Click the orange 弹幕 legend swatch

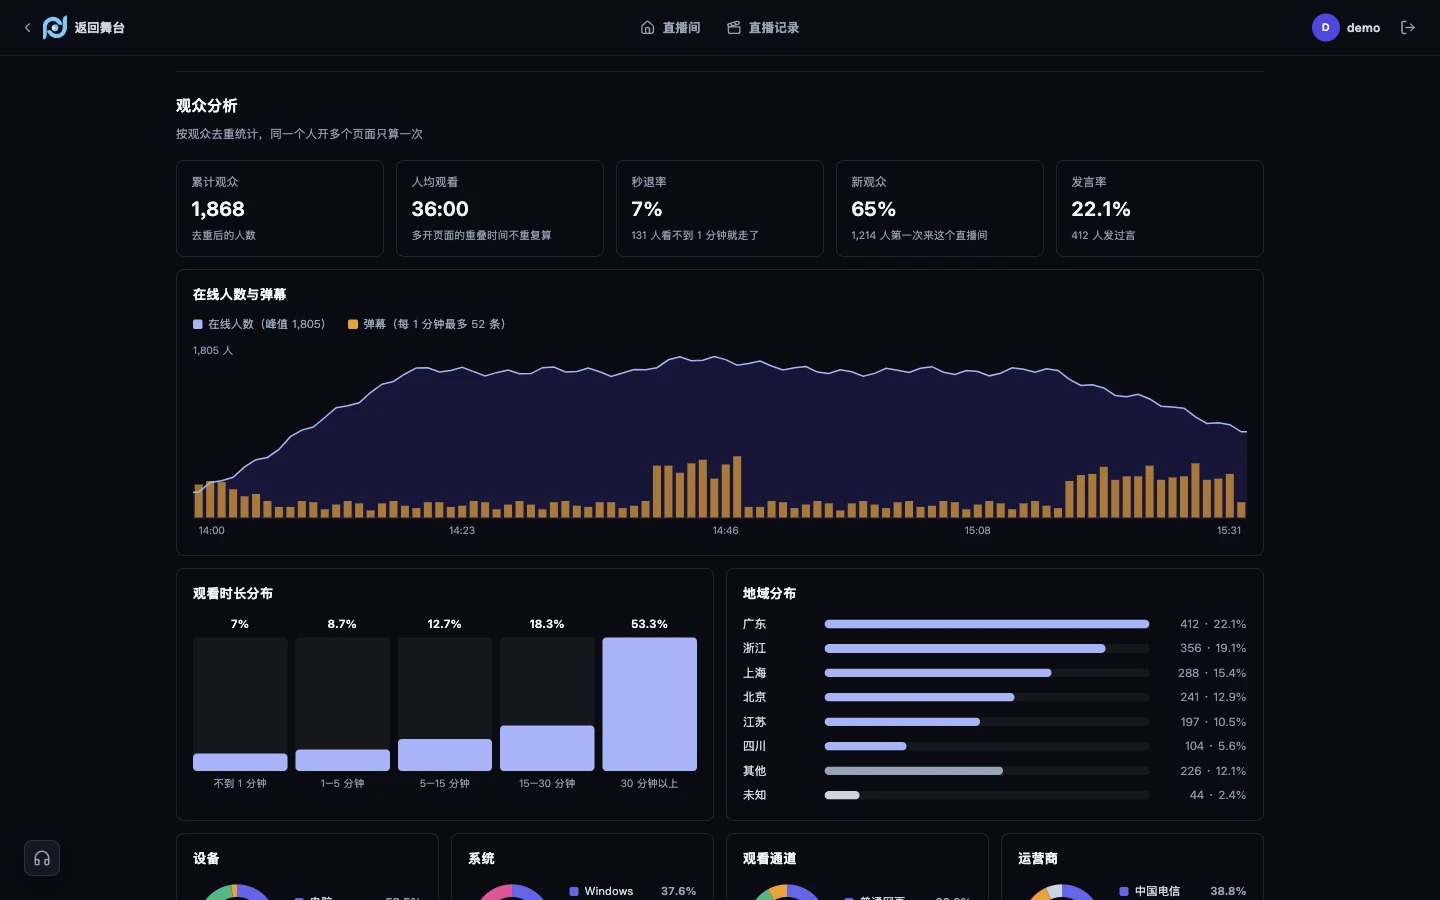click(353, 324)
